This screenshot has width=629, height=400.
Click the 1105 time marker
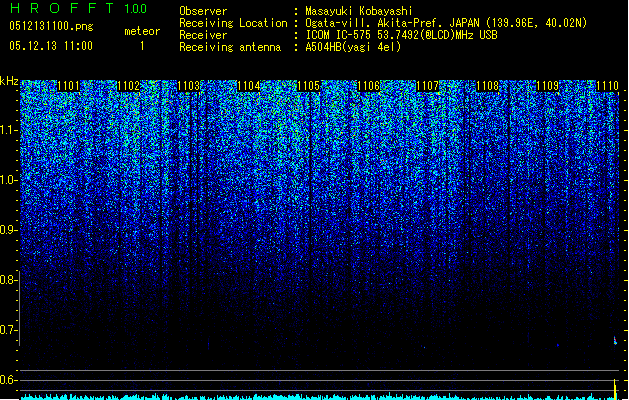point(308,86)
